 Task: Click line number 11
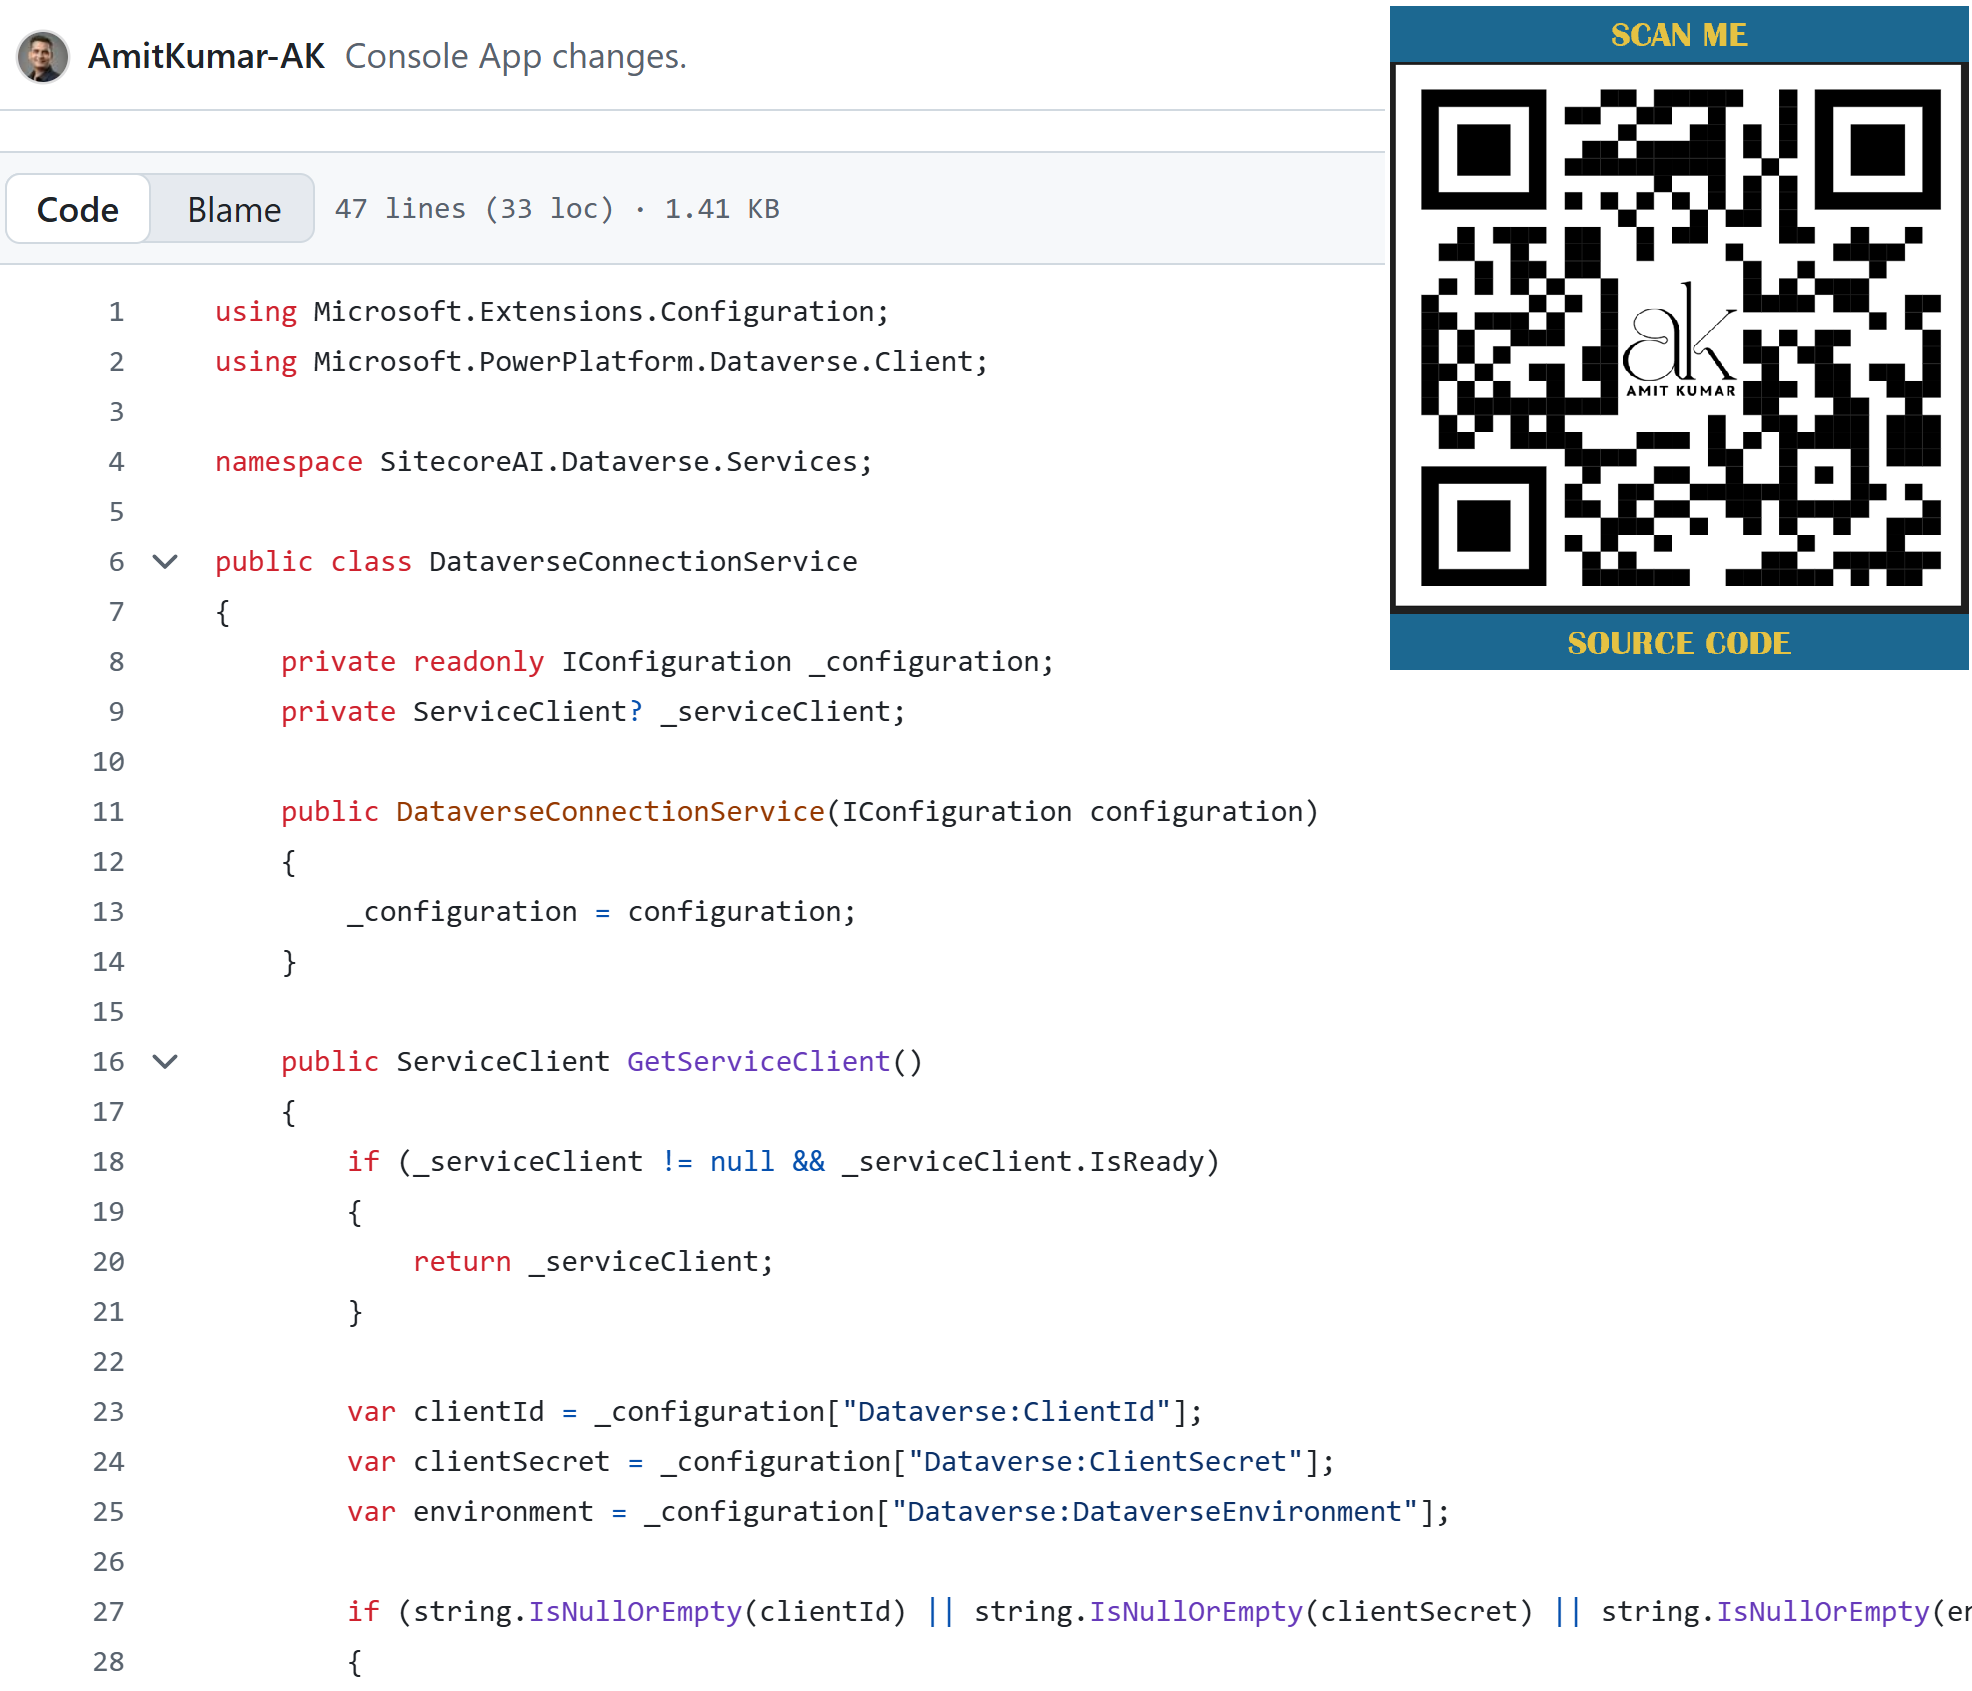(x=108, y=812)
